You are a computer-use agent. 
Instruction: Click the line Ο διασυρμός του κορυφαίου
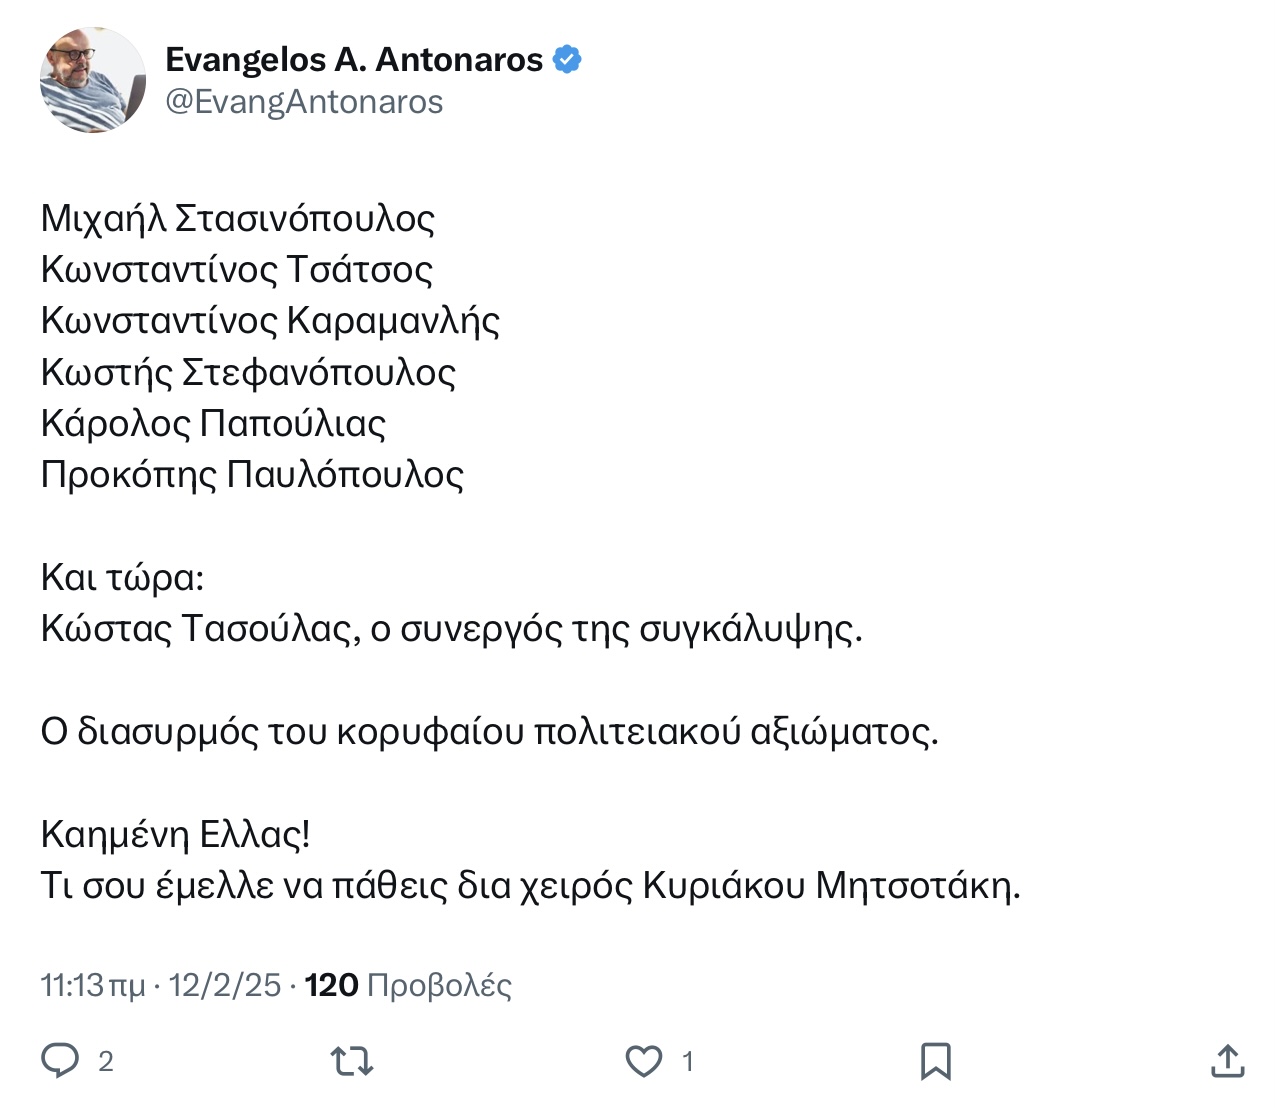tap(490, 732)
